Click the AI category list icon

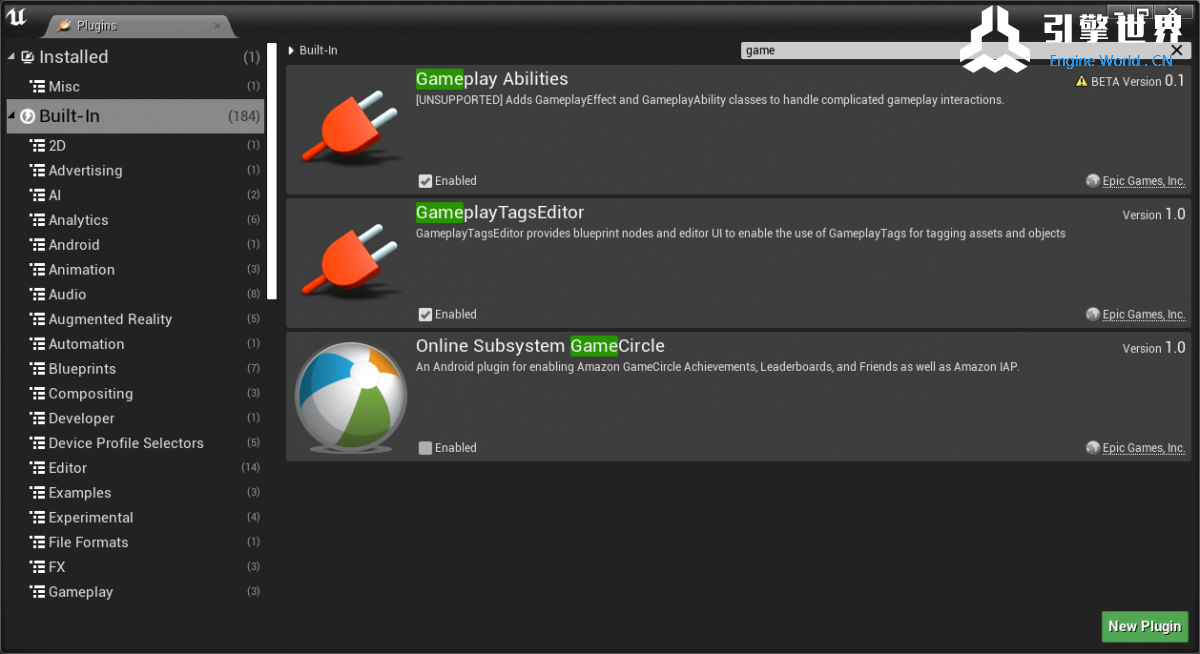coord(38,196)
